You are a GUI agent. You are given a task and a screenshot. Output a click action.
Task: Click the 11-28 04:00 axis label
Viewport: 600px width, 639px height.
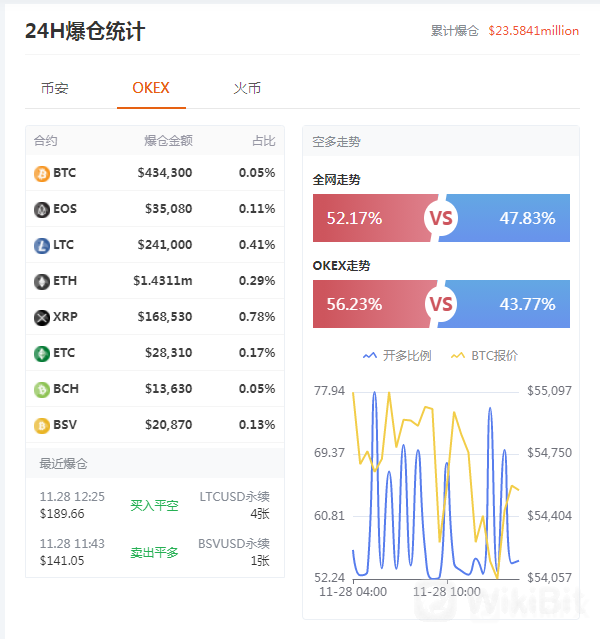[x=353, y=592]
